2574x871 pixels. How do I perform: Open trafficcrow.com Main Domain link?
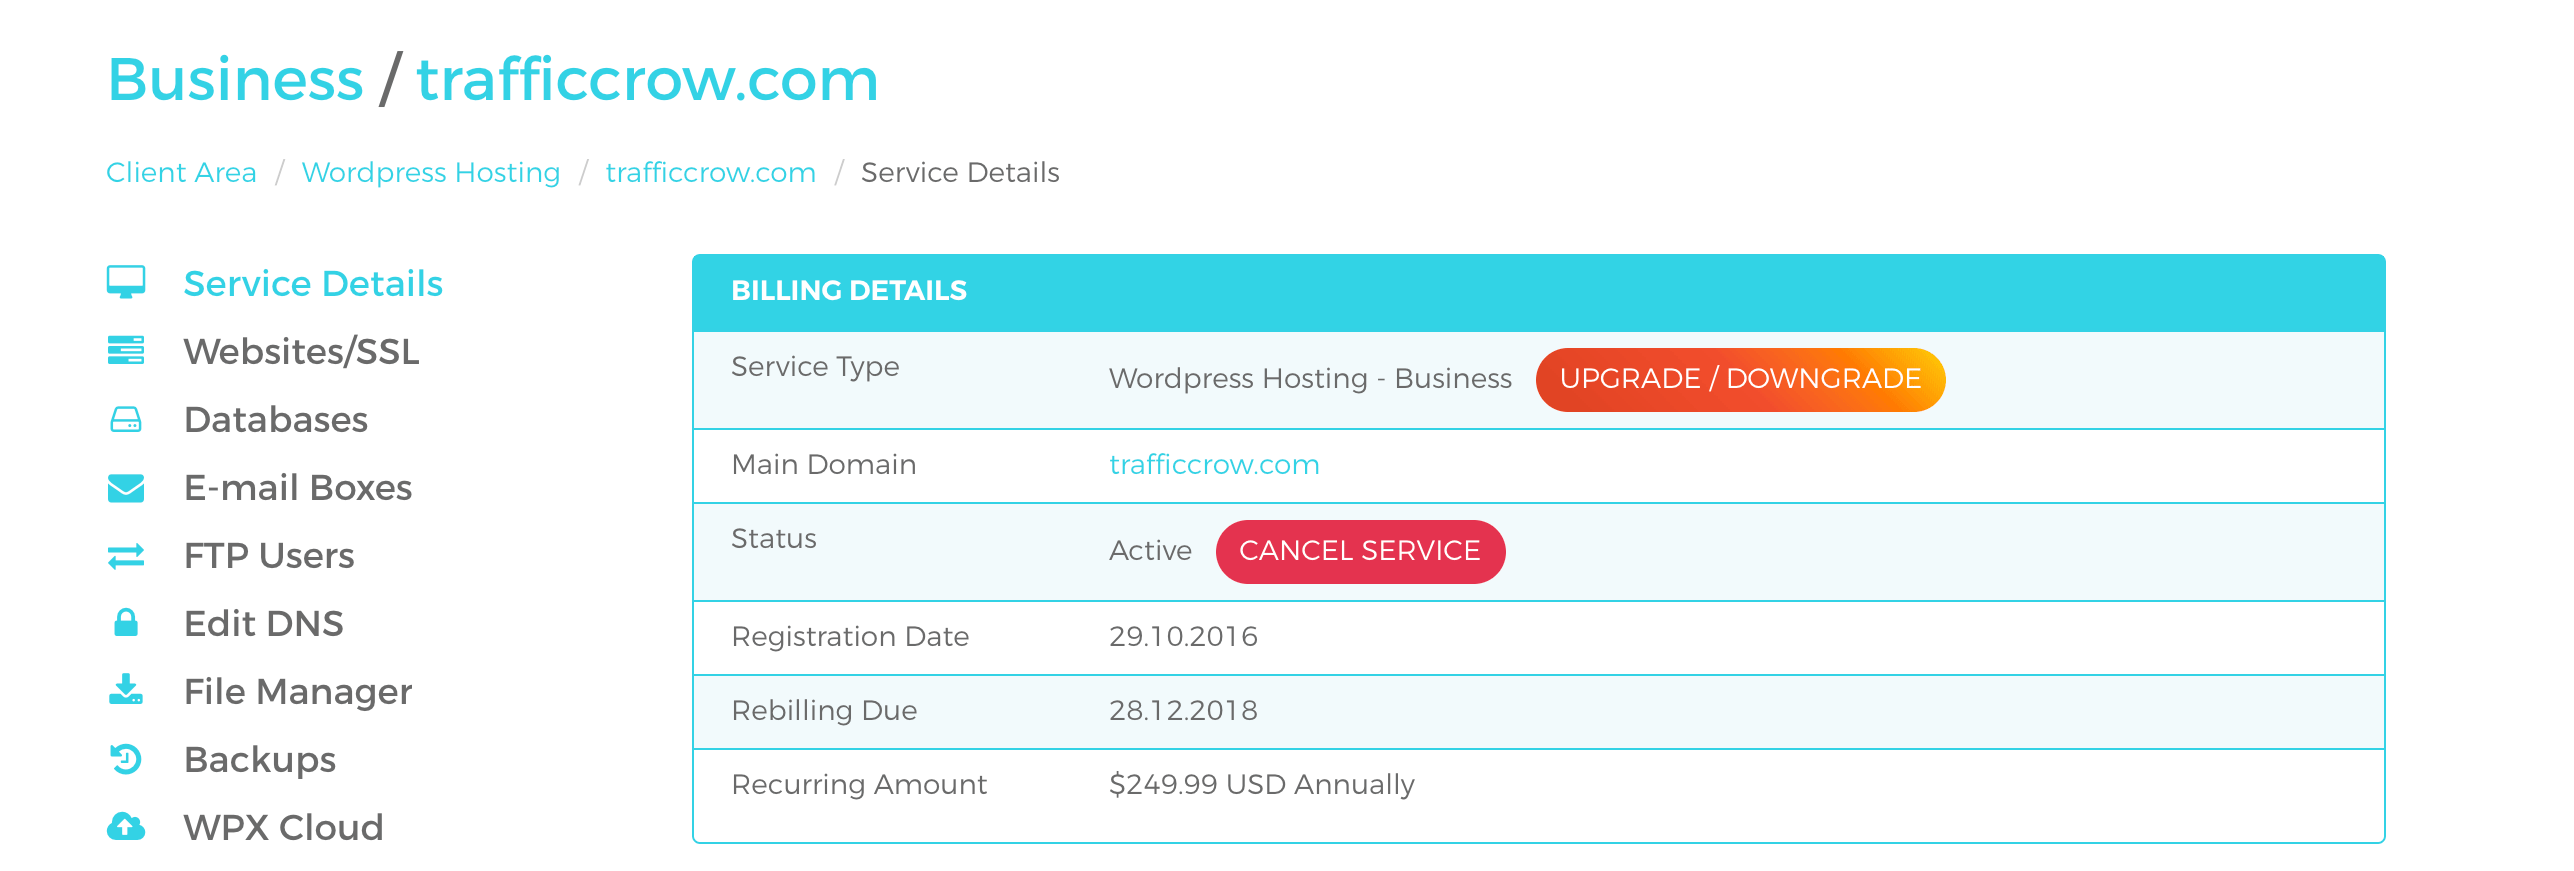1214,465
